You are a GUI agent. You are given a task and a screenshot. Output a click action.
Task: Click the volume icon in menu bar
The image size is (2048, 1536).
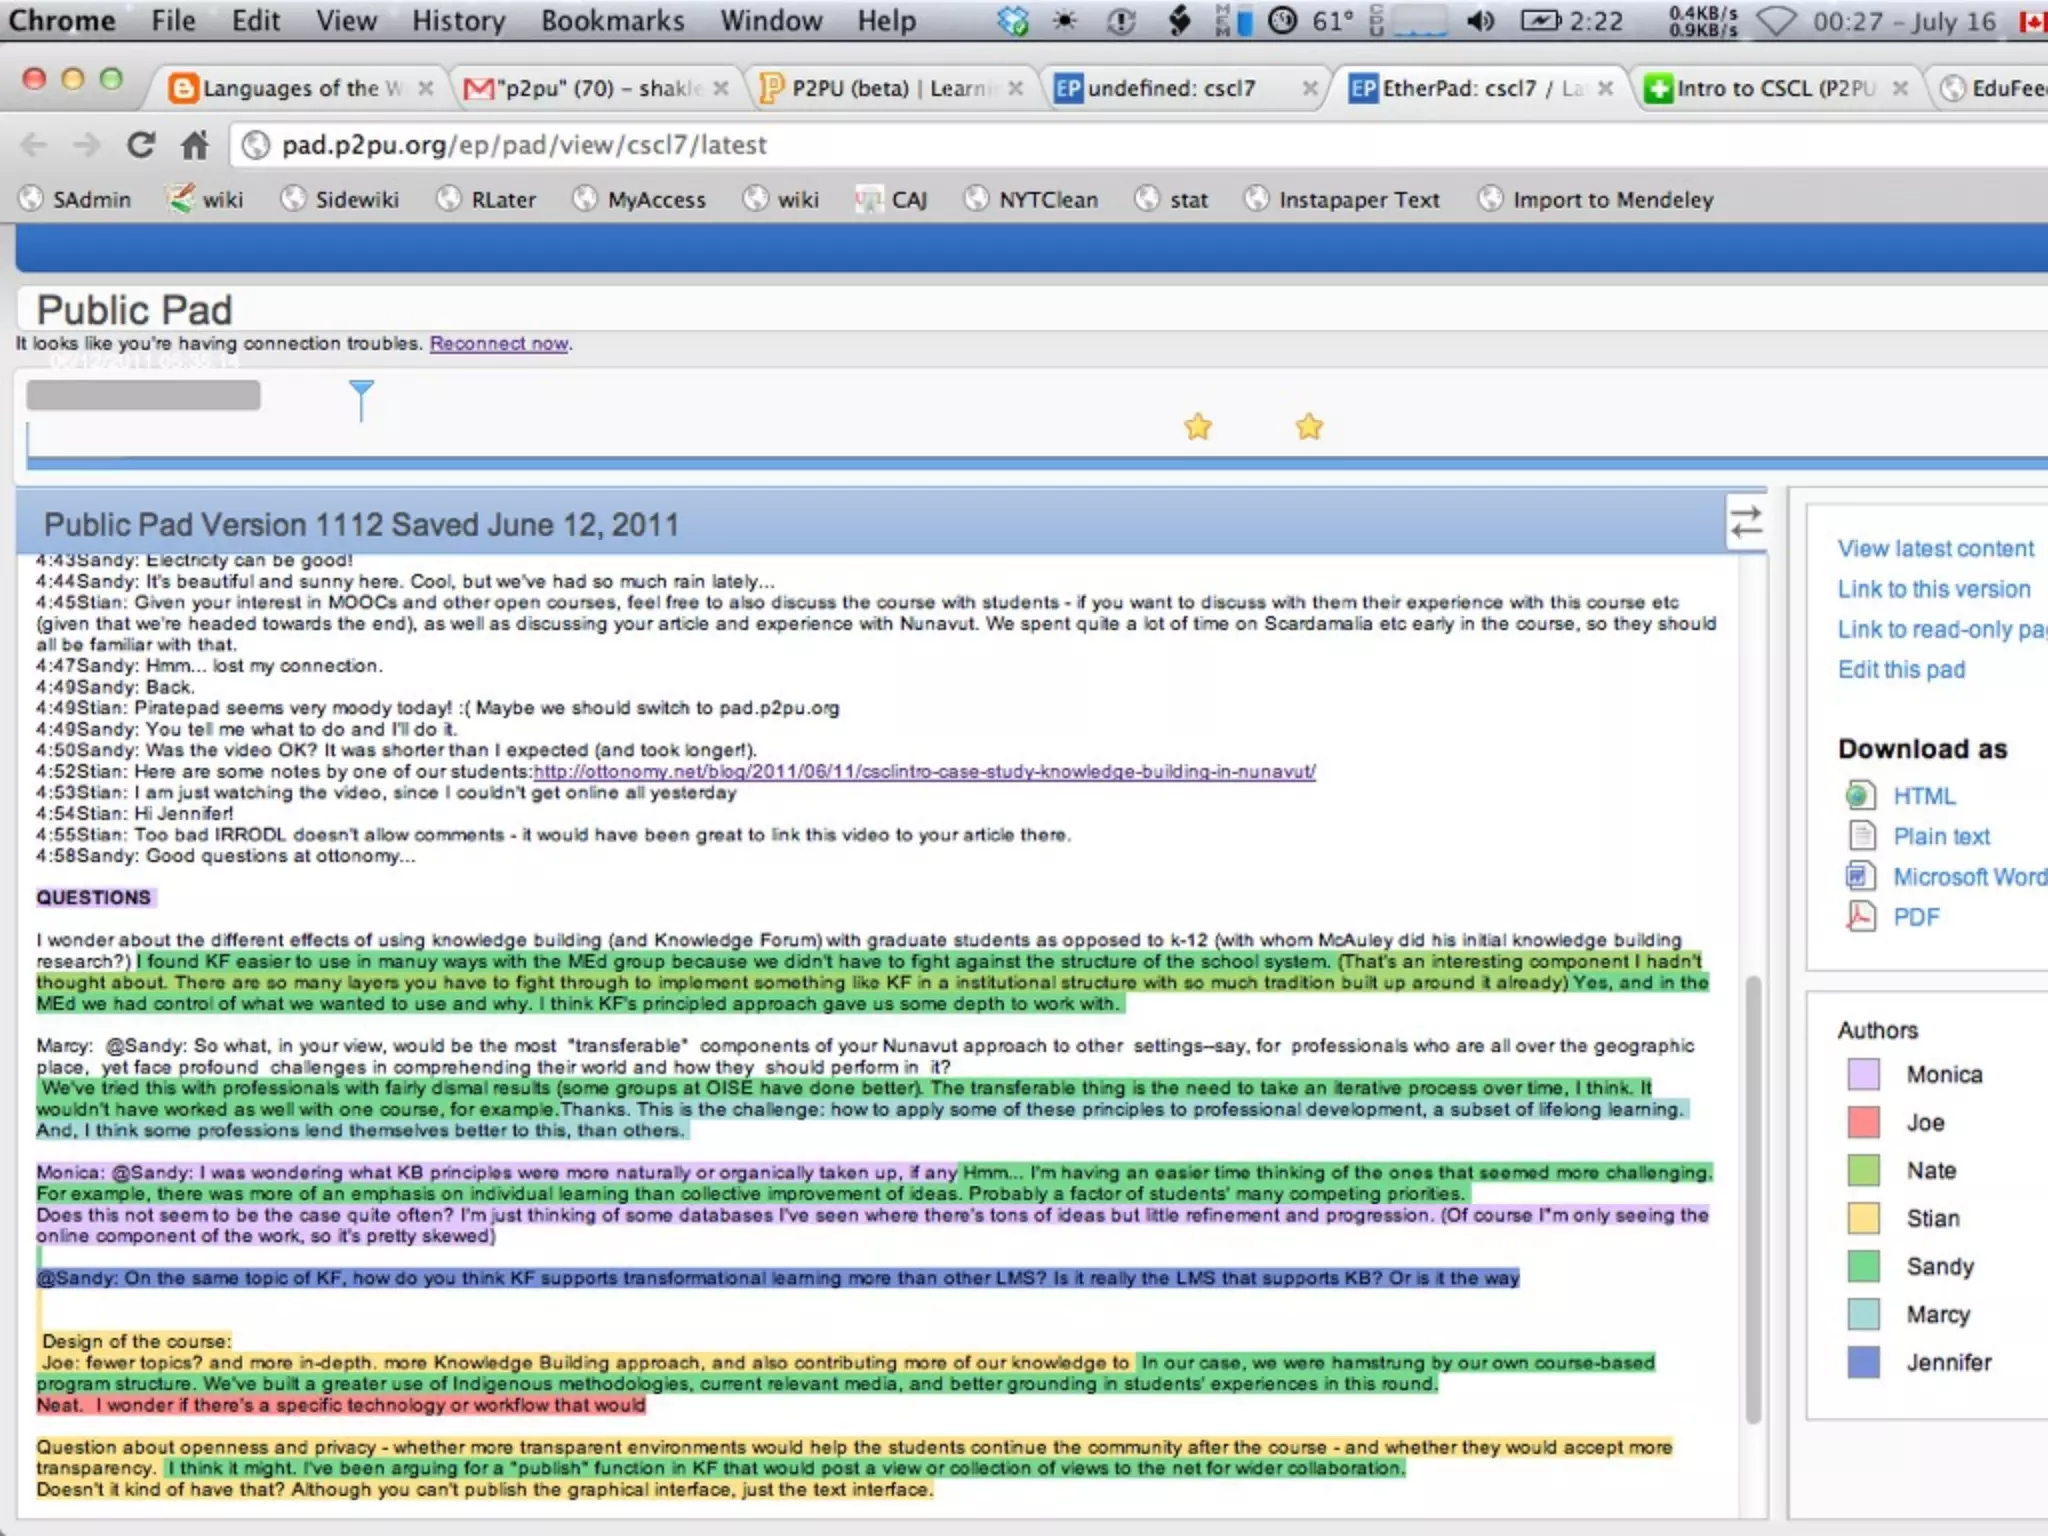1481,21
